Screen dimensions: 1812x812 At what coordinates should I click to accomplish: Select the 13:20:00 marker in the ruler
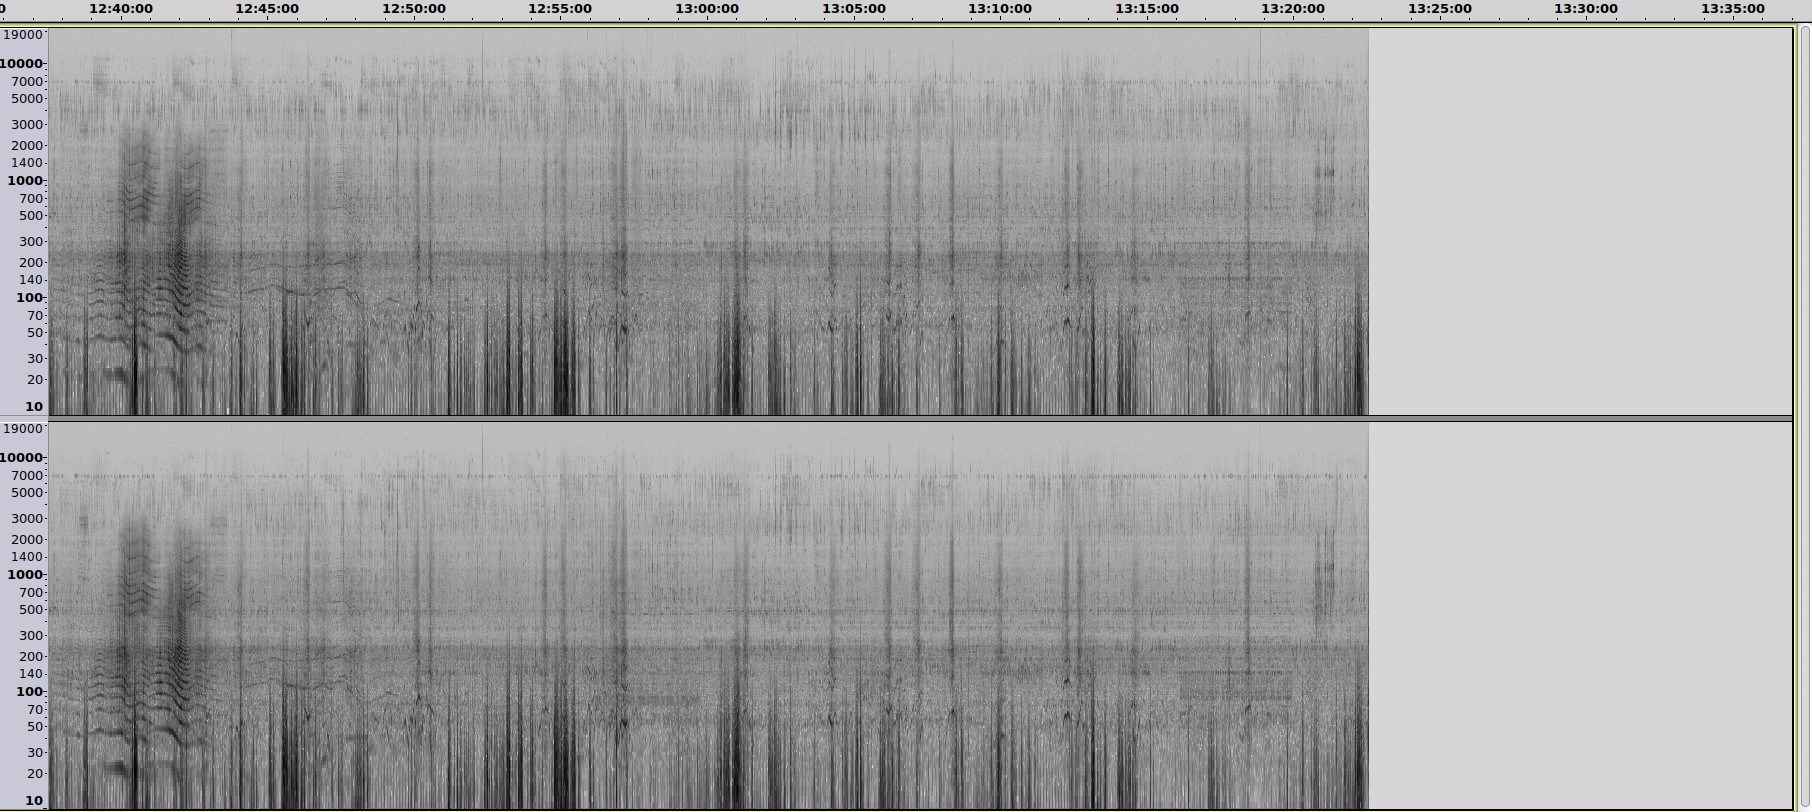(1293, 9)
